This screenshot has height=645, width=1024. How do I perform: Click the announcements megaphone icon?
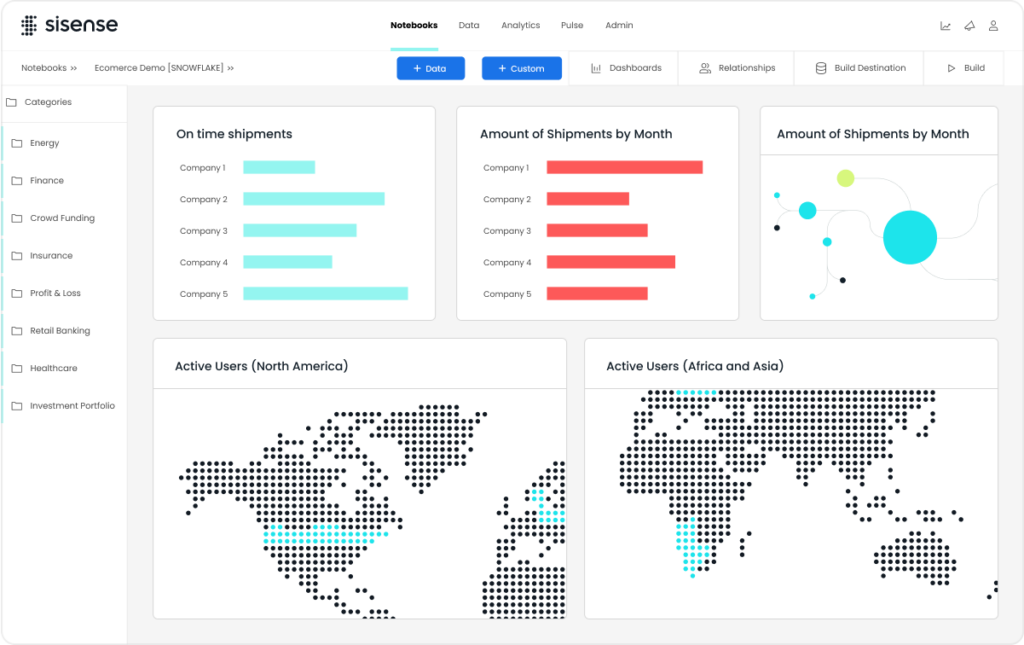tap(969, 25)
